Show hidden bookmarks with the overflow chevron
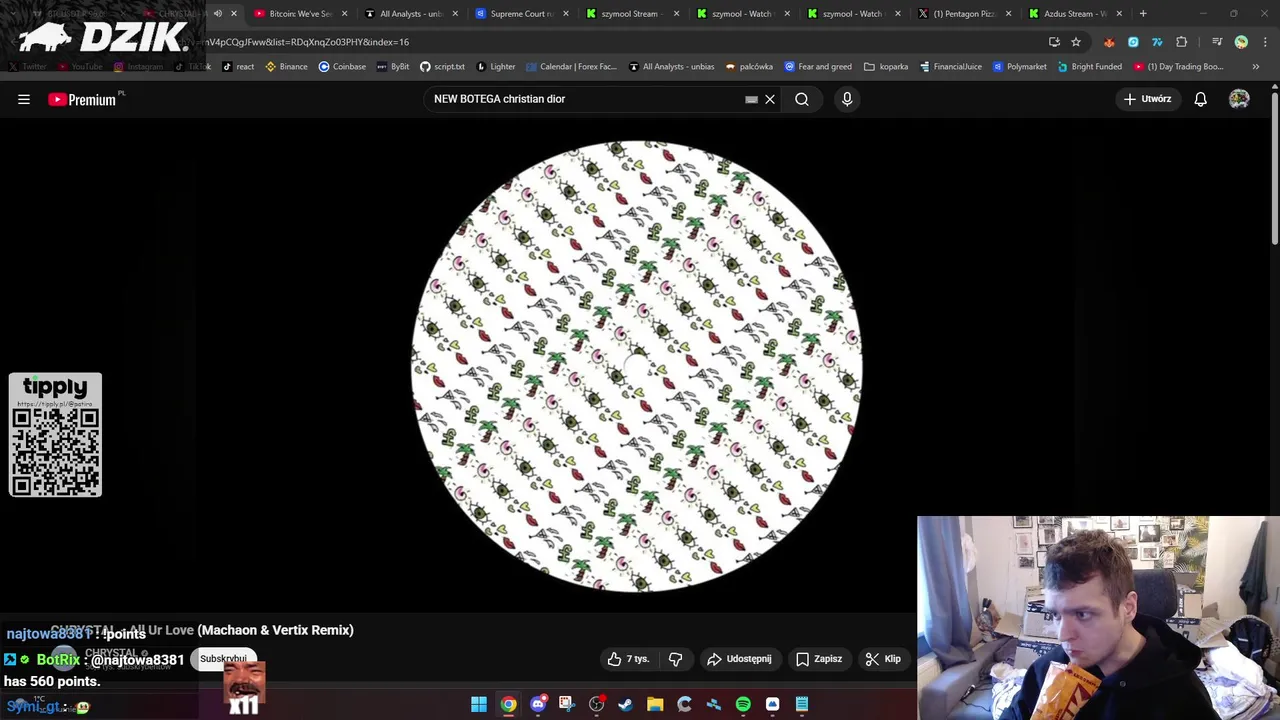This screenshot has height=720, width=1280. tap(1256, 67)
